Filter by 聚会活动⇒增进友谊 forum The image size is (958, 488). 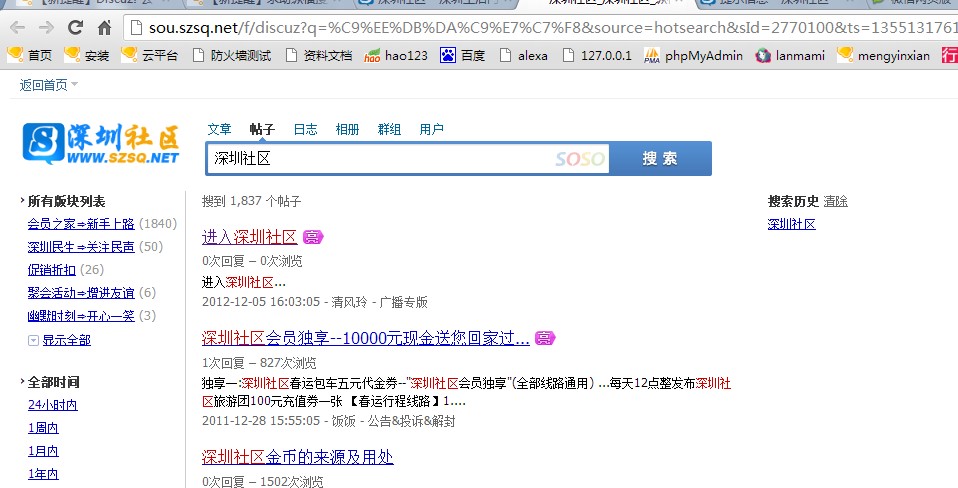tap(81, 293)
